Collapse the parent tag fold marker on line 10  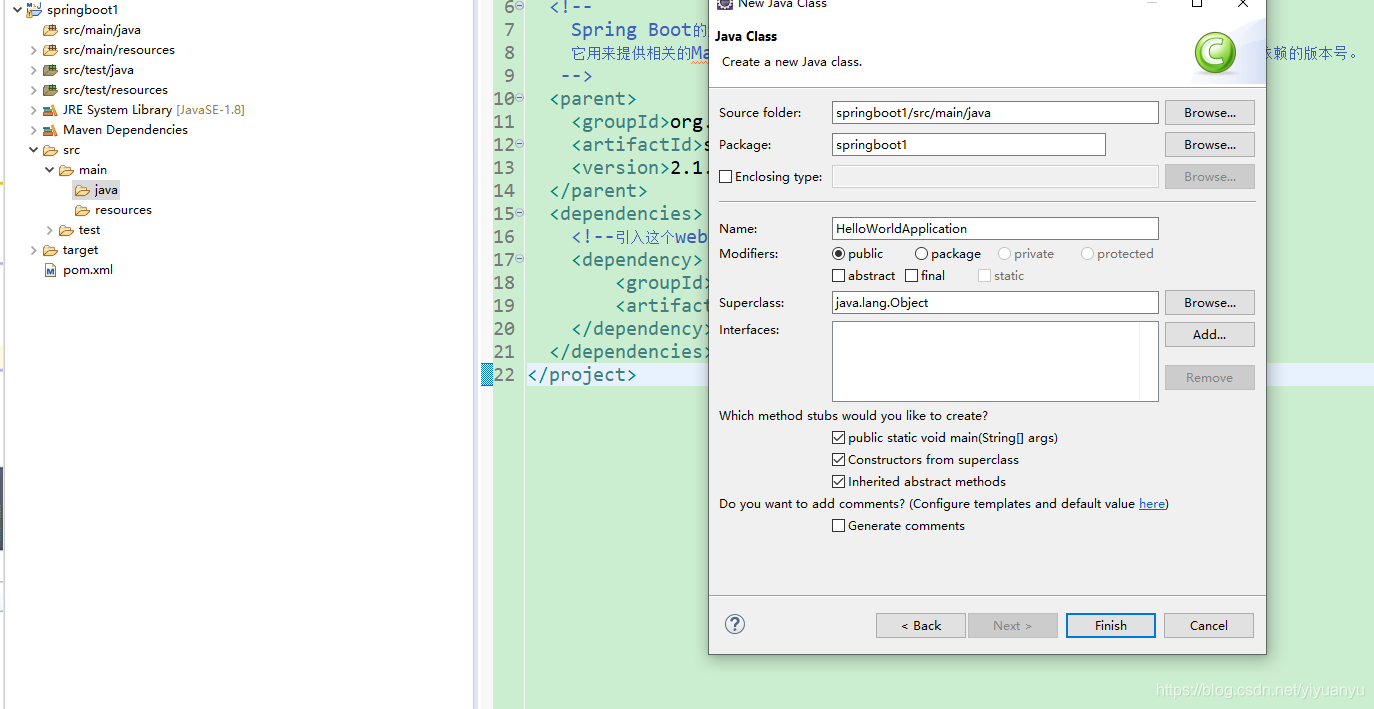520,98
